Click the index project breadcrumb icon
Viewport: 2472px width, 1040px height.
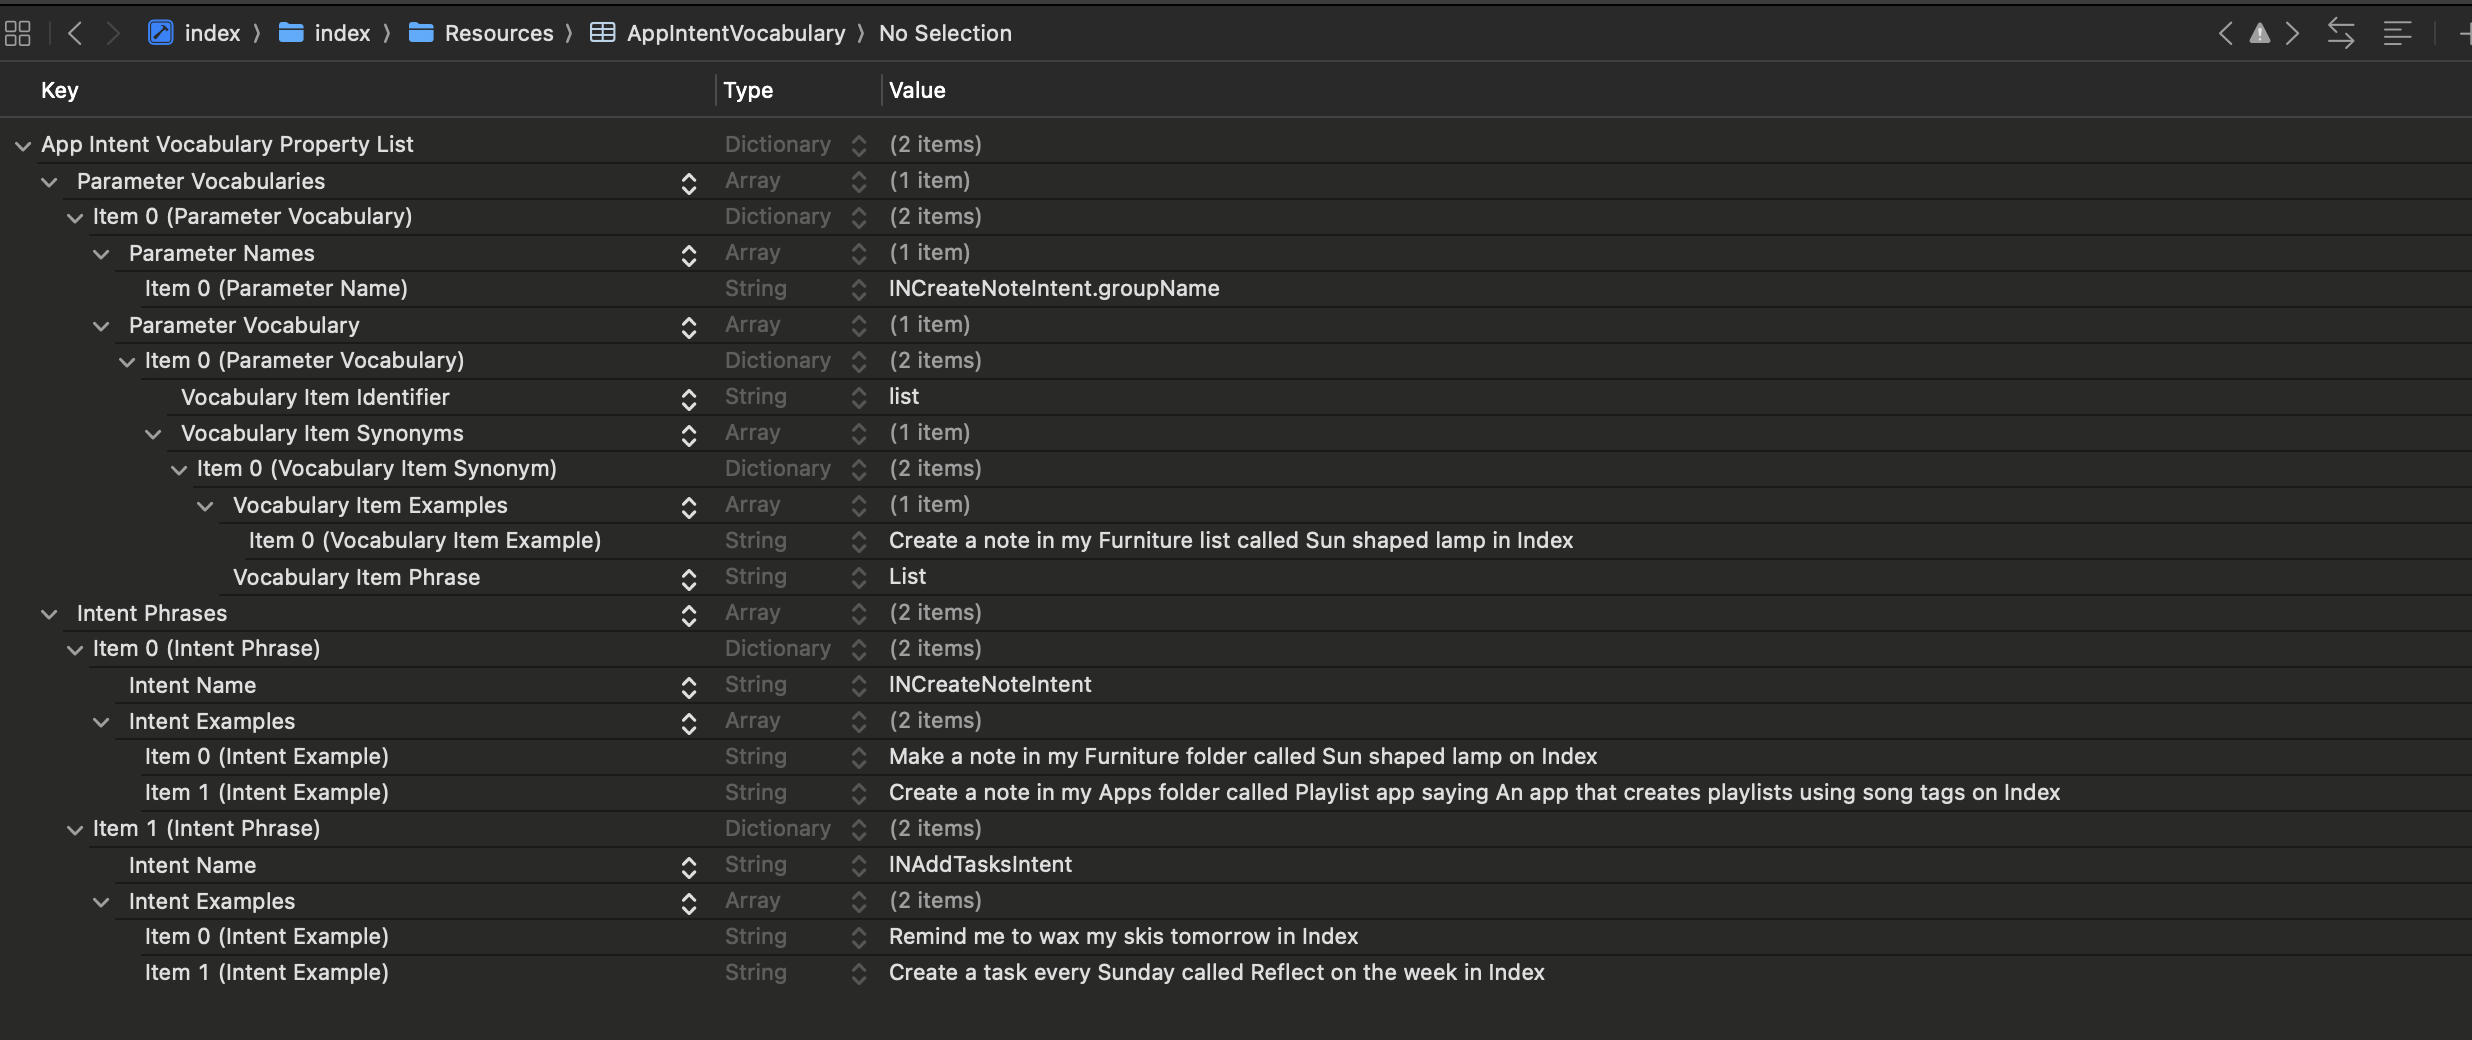(160, 34)
